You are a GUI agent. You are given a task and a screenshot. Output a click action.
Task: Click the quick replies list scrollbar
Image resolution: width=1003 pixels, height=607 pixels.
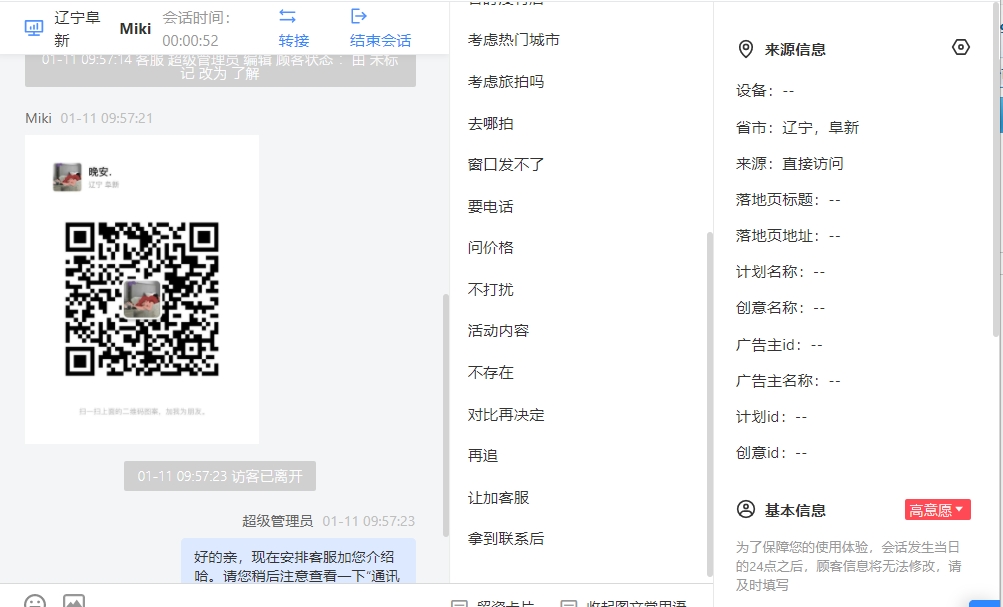click(x=709, y=404)
